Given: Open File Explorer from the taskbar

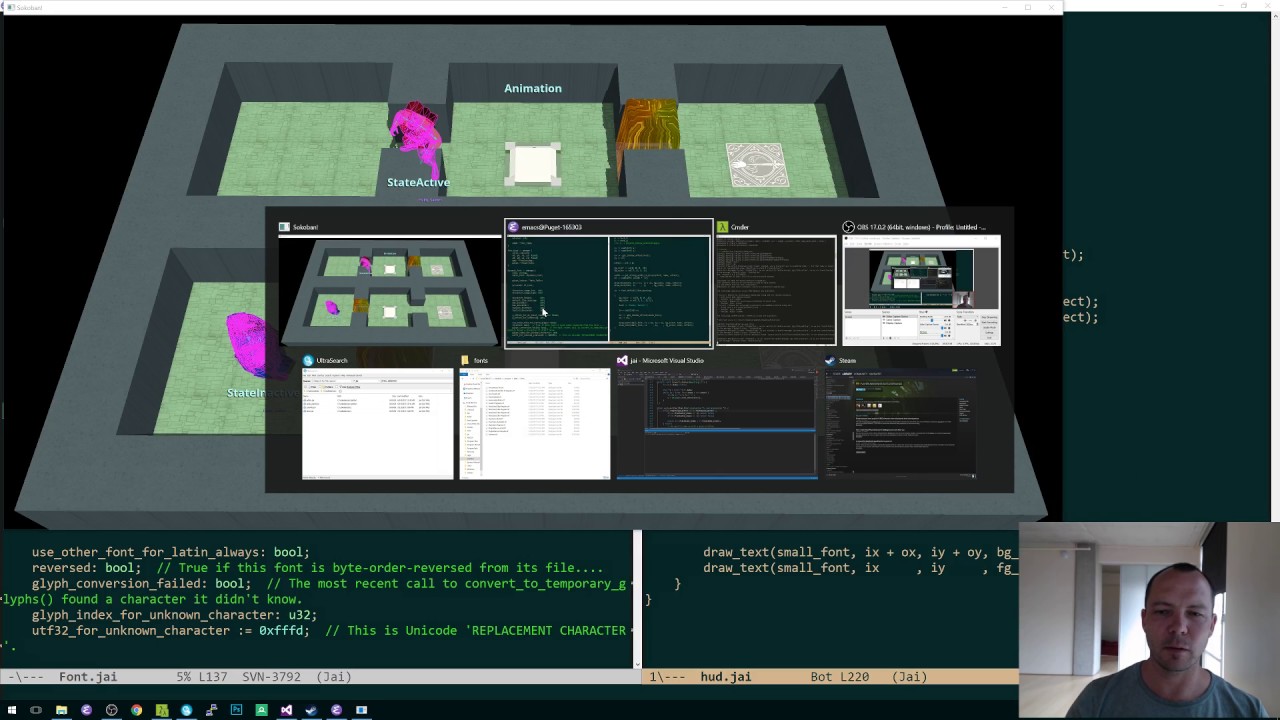Looking at the screenshot, I should coord(61,710).
